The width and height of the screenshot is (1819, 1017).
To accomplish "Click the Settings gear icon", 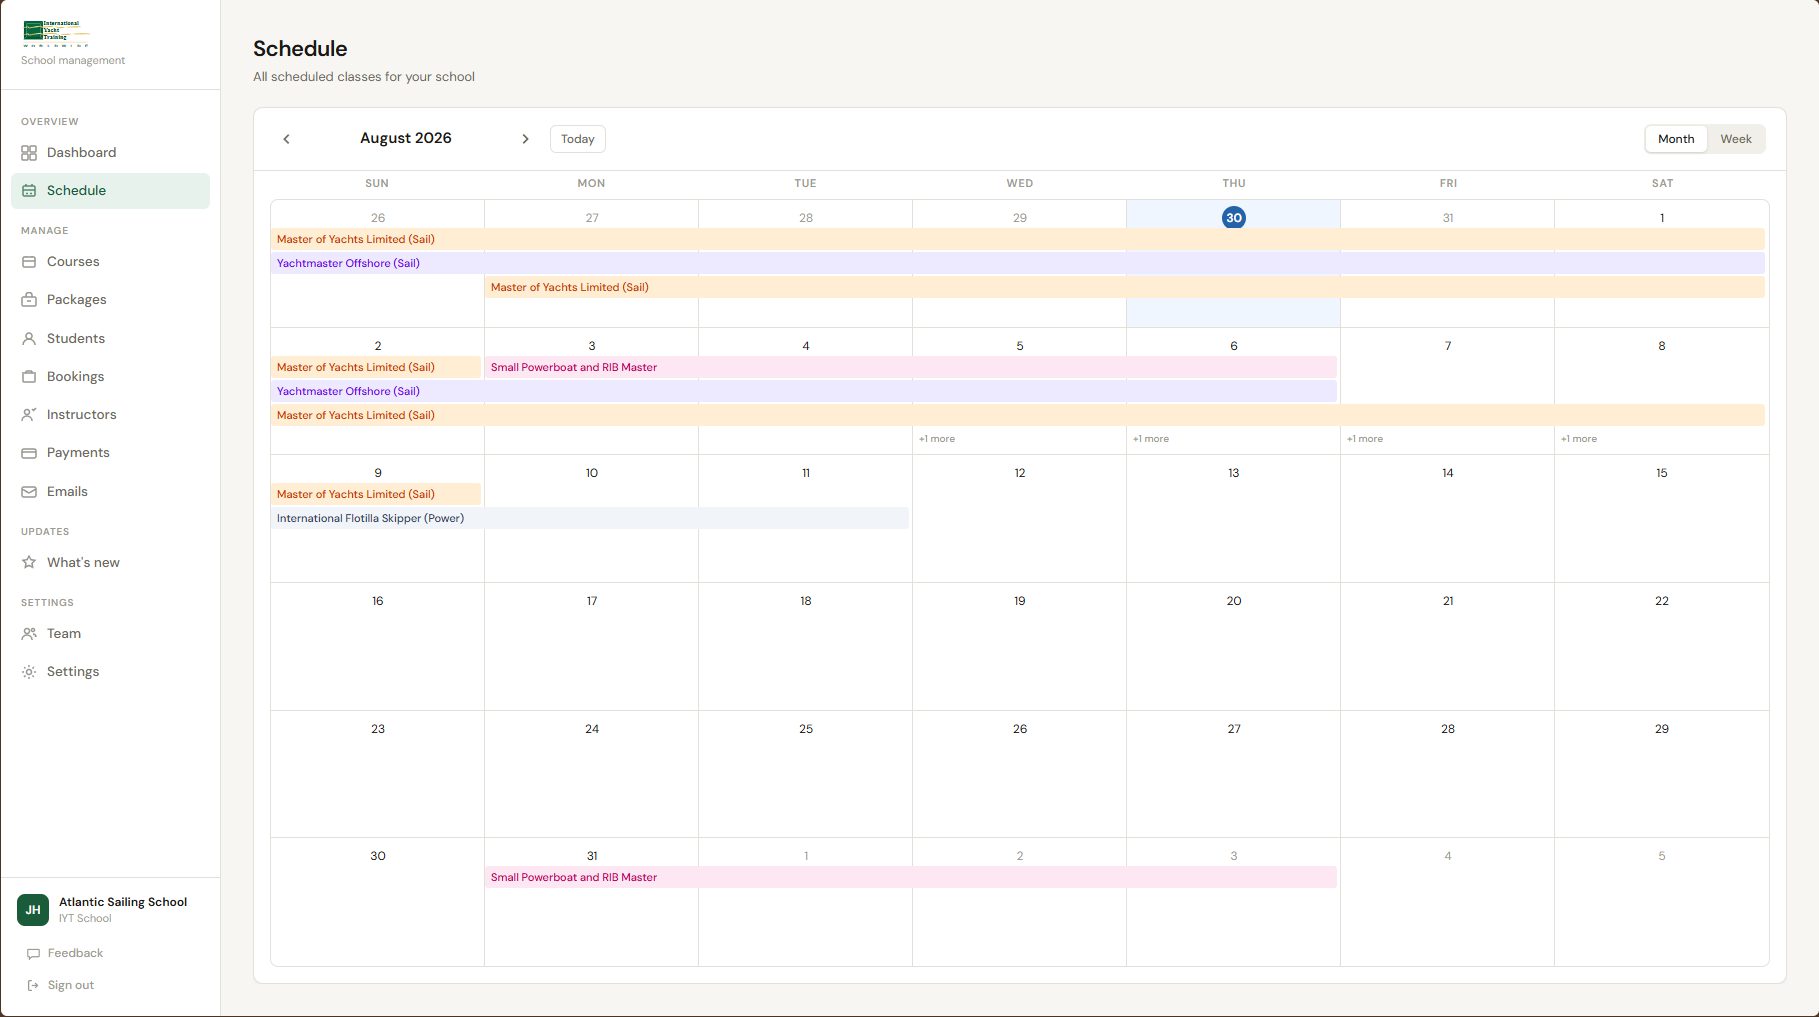I will pyautogui.click(x=29, y=672).
